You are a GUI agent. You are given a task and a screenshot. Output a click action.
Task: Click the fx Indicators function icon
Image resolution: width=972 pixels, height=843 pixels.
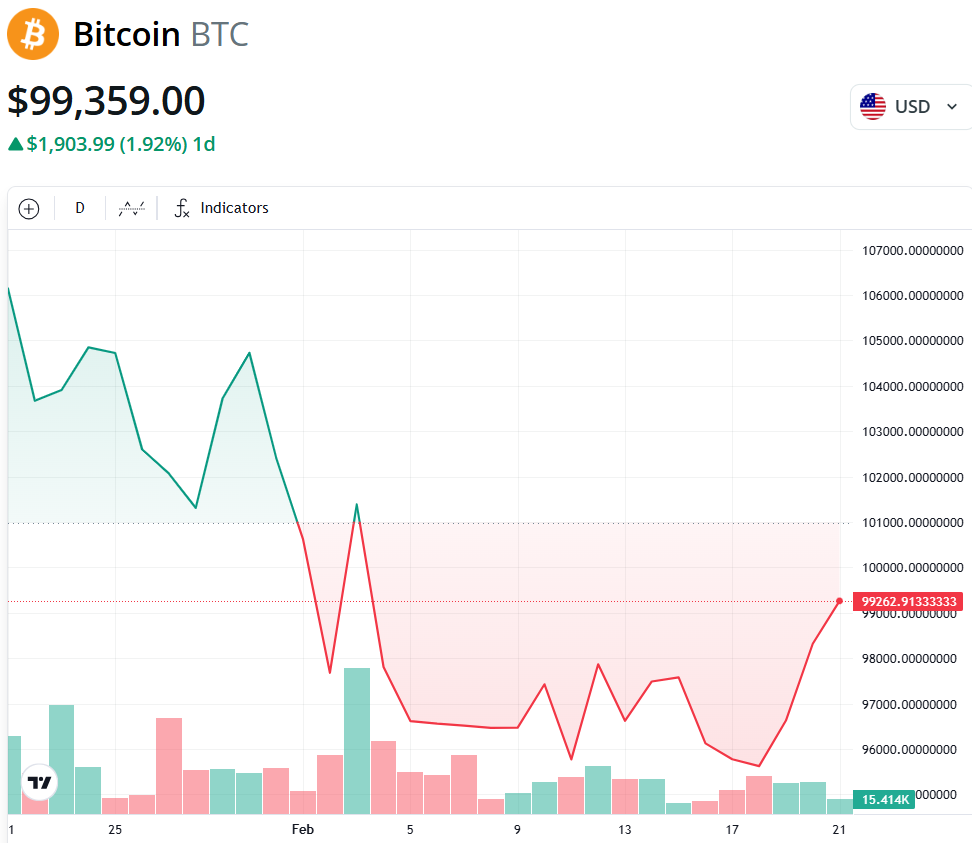(x=182, y=208)
